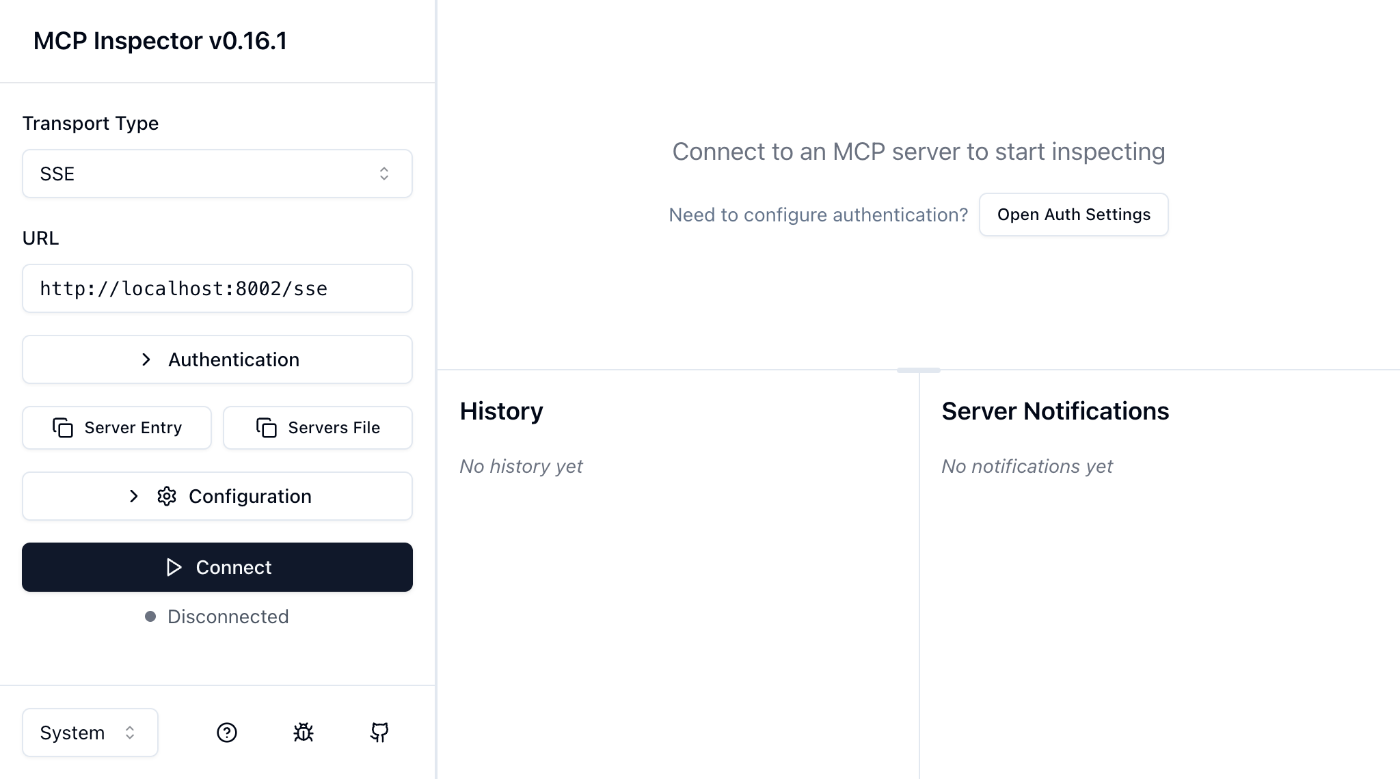Click 'Need to configure authentication?' text

tap(818, 215)
